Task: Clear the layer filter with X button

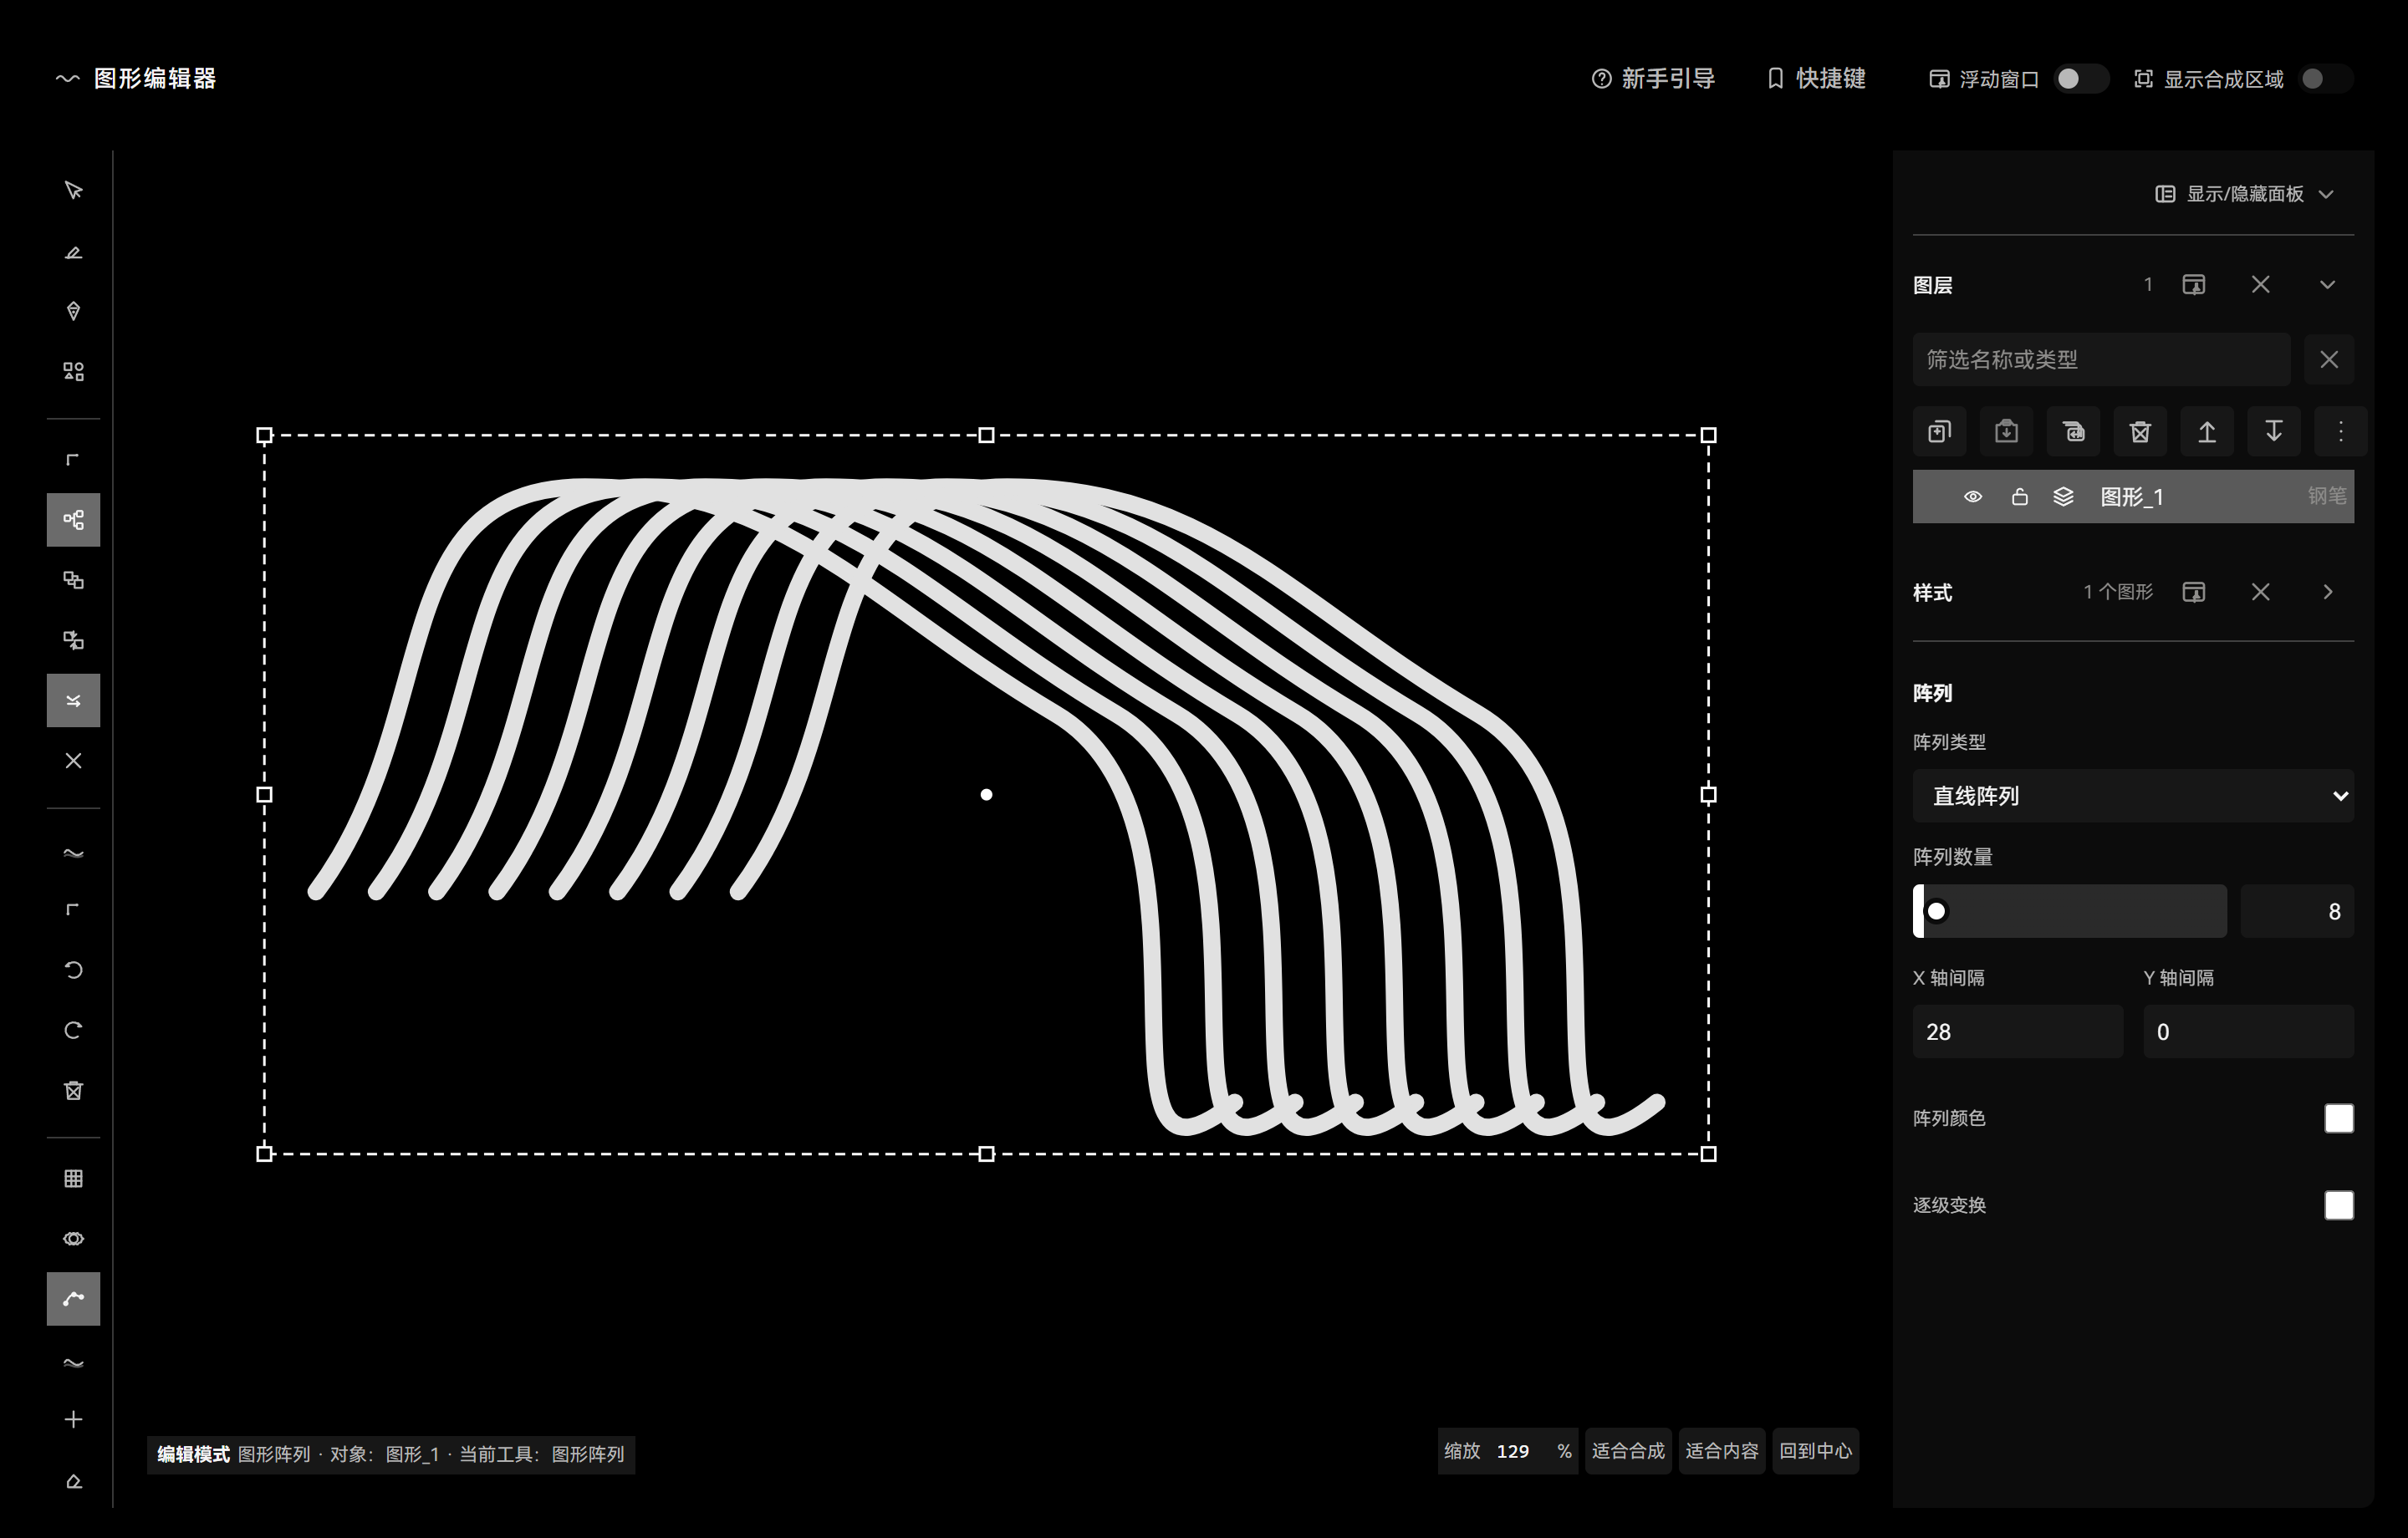Action: [x=2329, y=359]
